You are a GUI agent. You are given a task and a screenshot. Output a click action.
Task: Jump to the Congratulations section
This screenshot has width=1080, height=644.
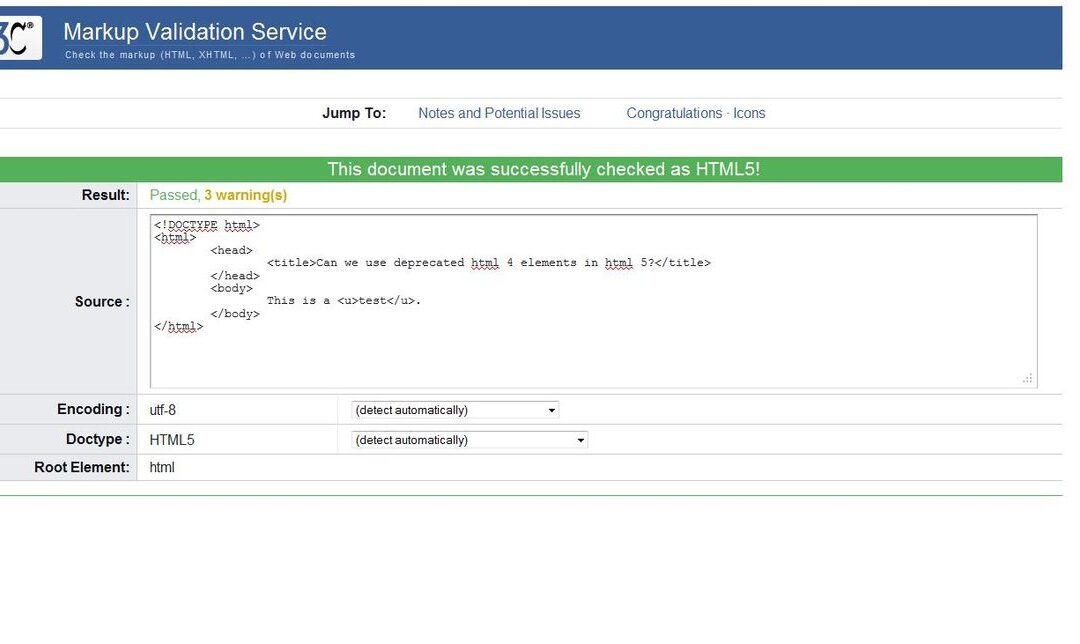pos(674,113)
